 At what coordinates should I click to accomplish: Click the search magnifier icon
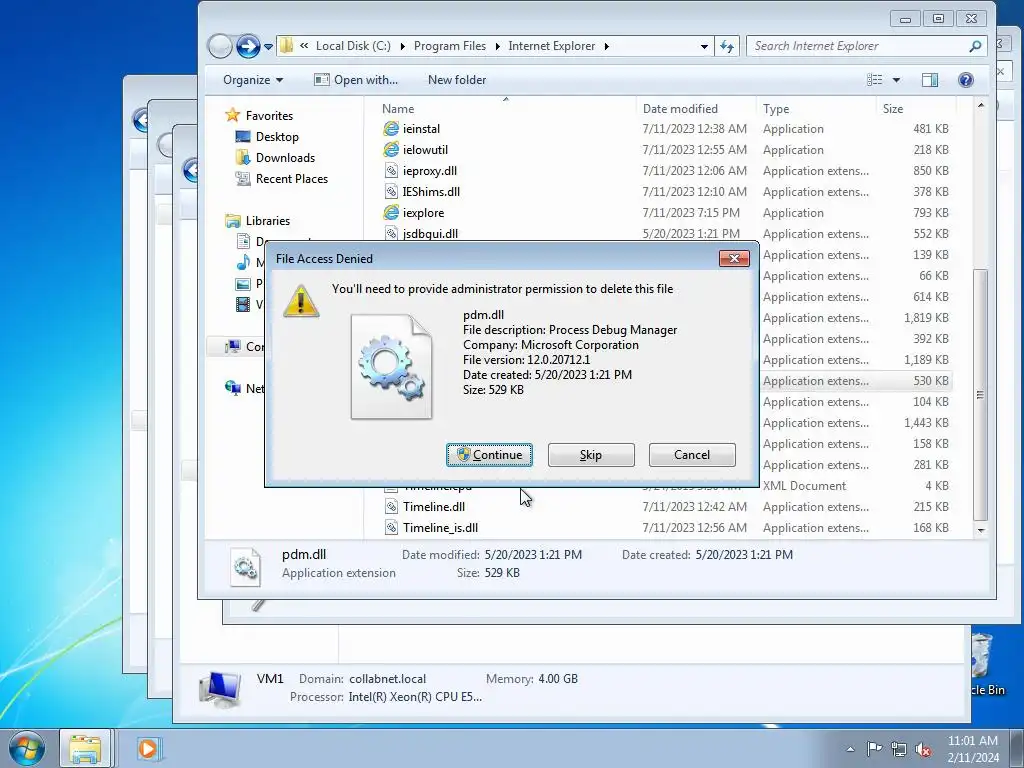pos(975,46)
